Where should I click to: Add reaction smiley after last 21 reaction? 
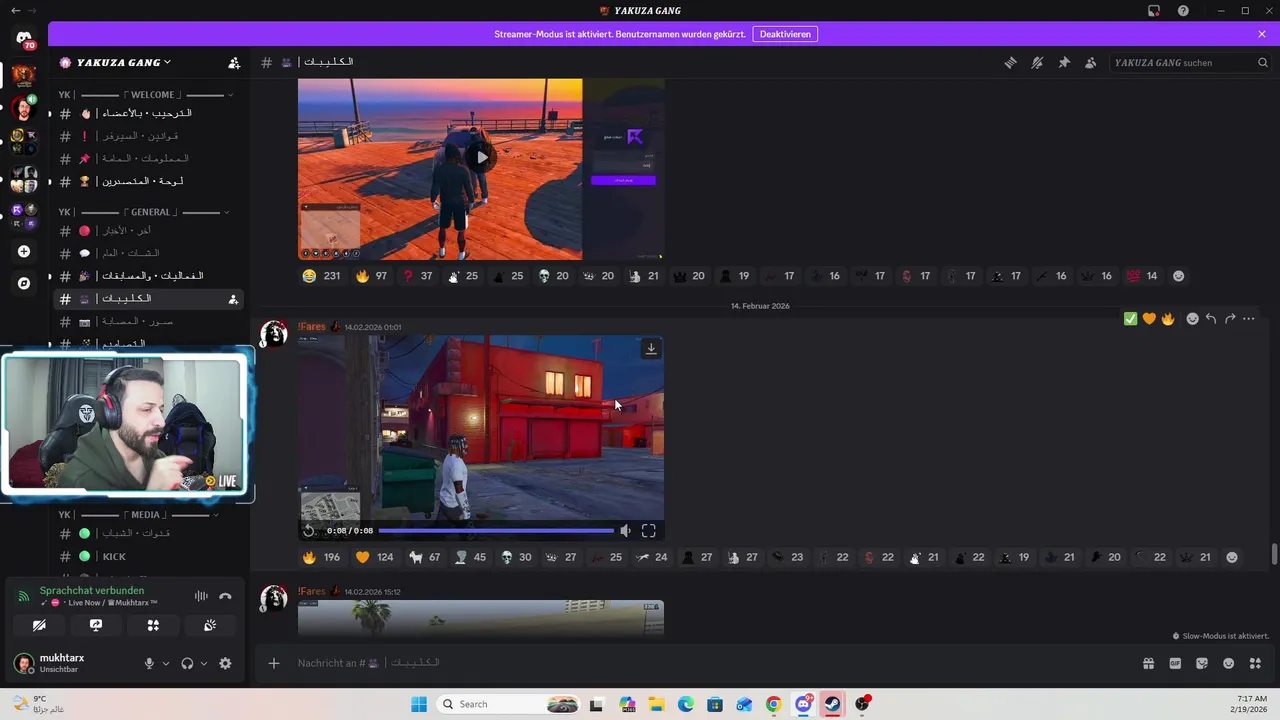coord(1232,557)
